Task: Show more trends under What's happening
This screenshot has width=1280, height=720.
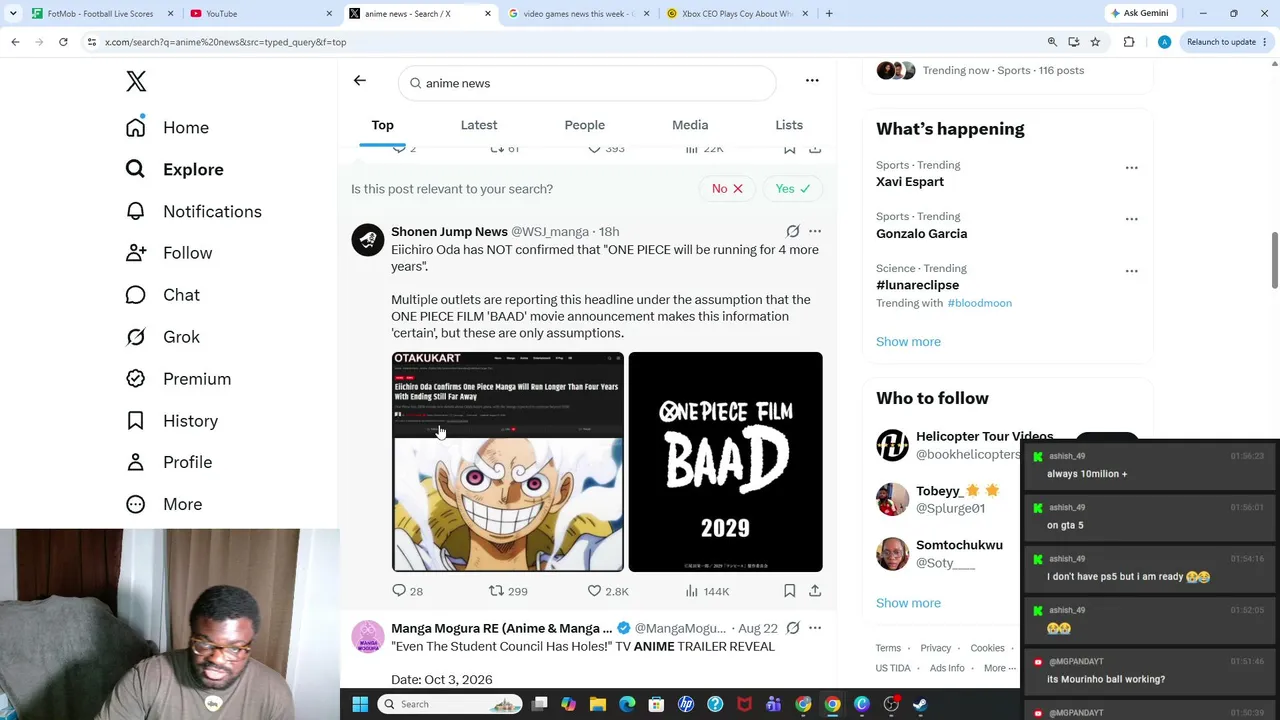Action: click(x=908, y=342)
